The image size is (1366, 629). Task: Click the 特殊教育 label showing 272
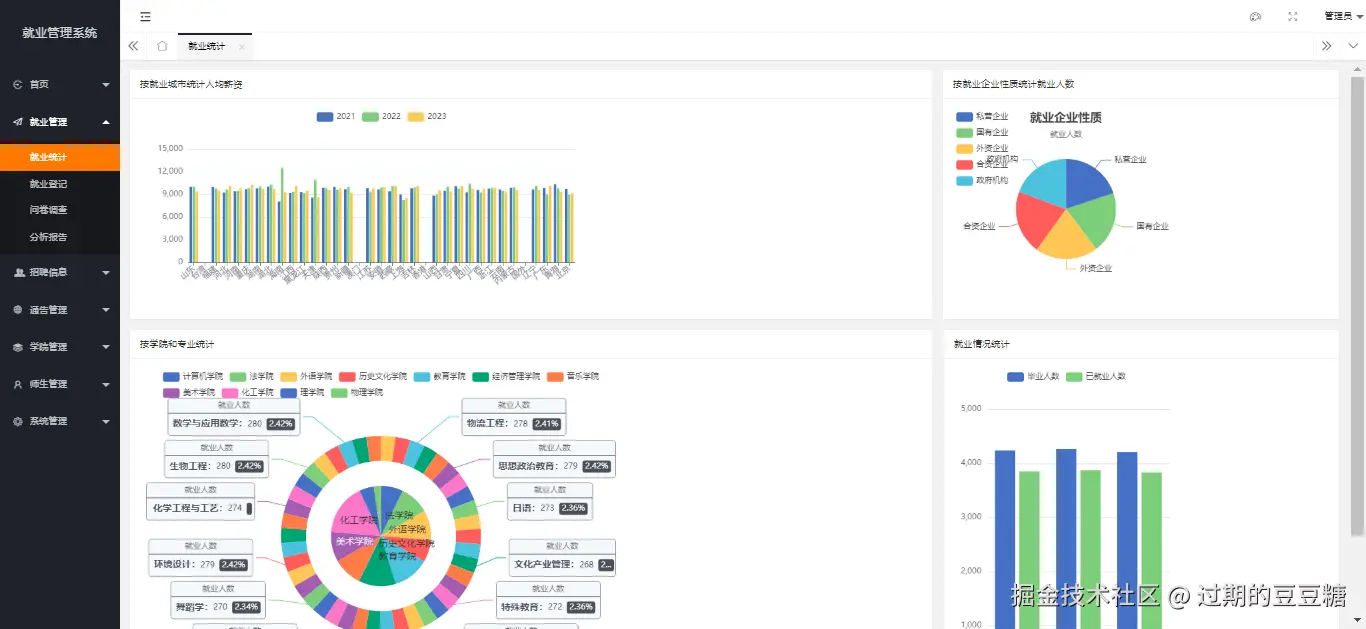coord(549,601)
